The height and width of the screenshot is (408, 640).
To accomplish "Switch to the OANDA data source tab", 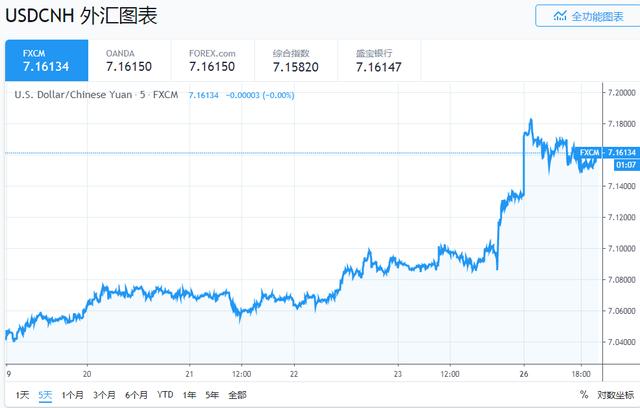I will (x=126, y=60).
